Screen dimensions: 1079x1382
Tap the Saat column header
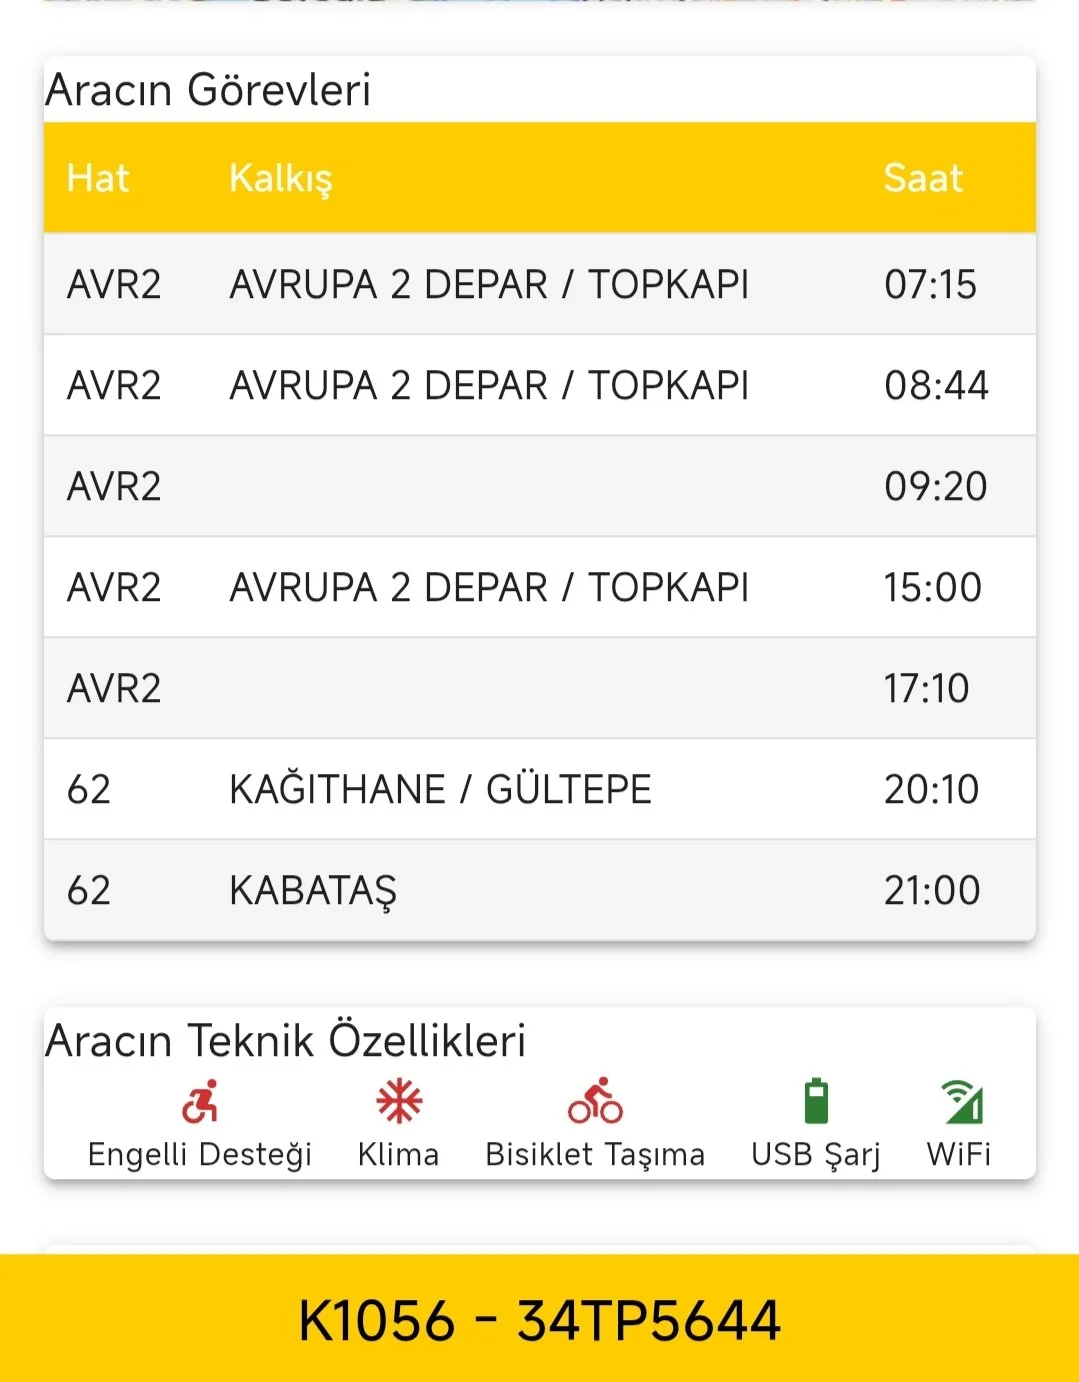[922, 178]
